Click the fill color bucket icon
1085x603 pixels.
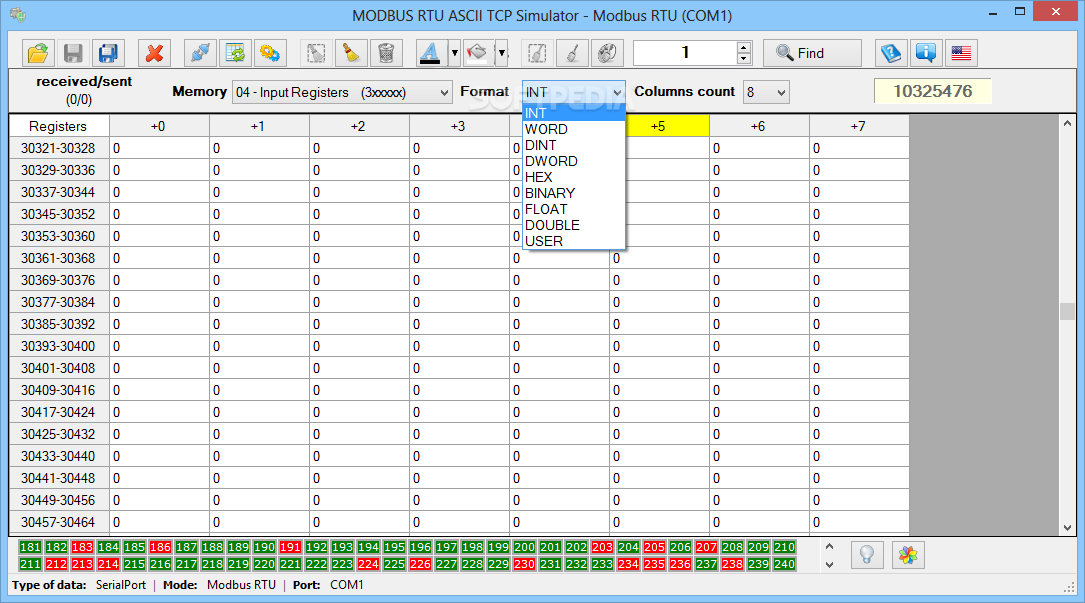pos(478,53)
